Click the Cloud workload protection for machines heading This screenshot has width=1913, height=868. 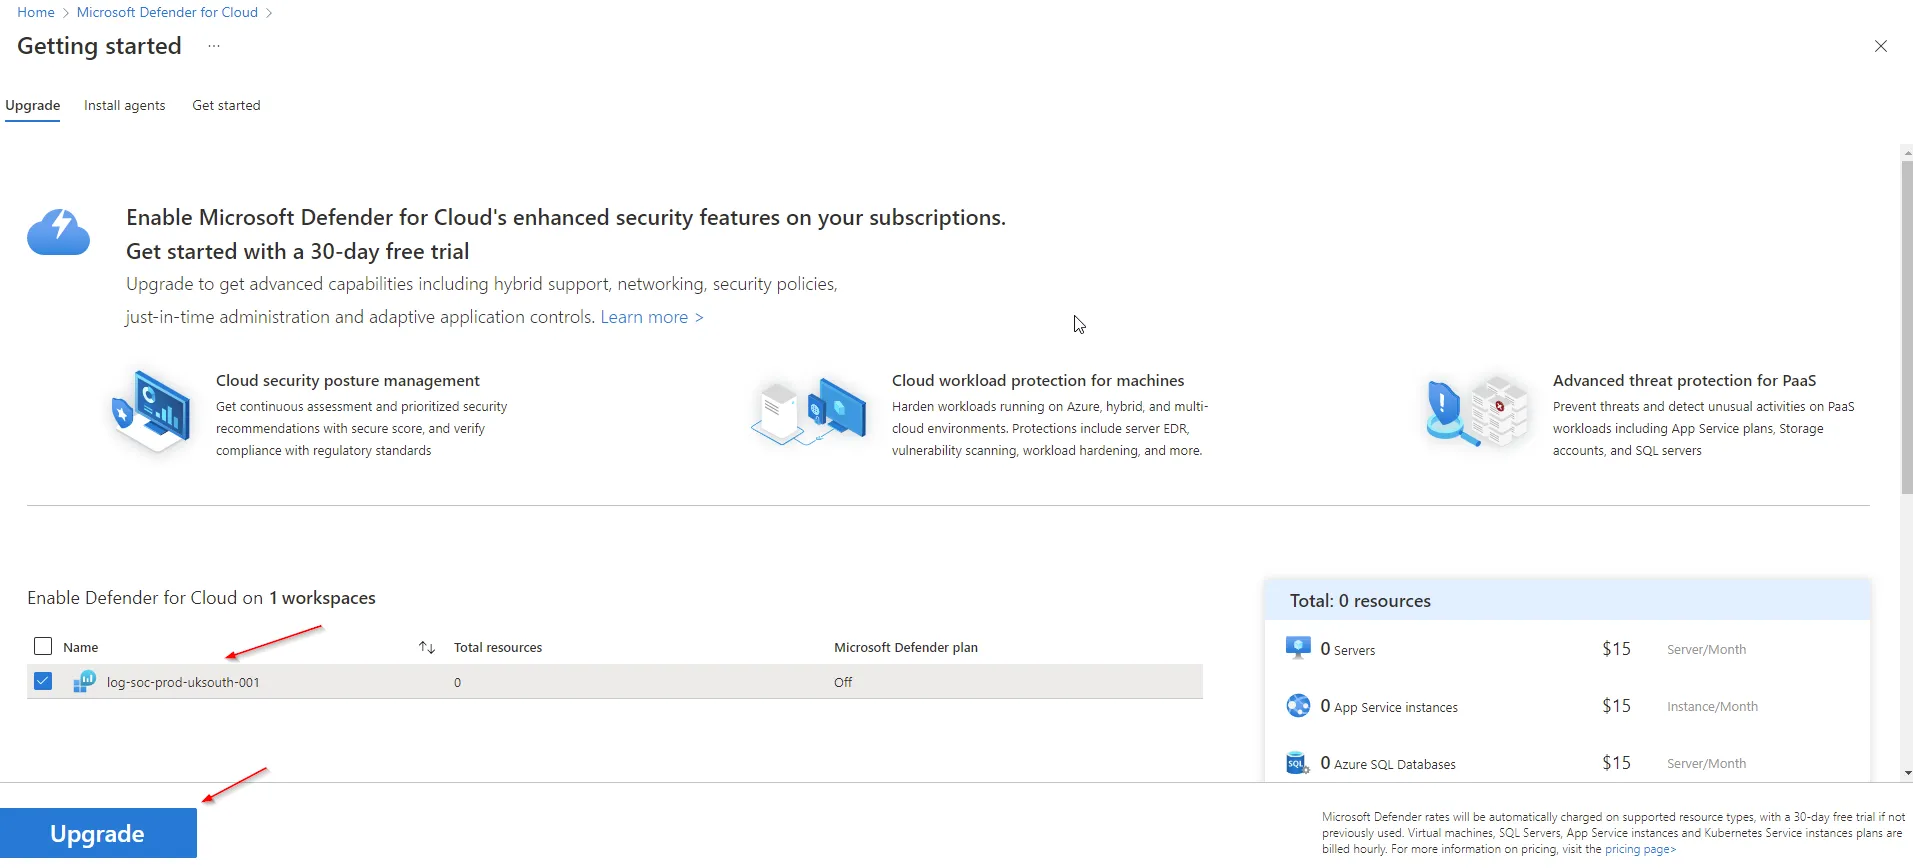pyautogui.click(x=1038, y=381)
